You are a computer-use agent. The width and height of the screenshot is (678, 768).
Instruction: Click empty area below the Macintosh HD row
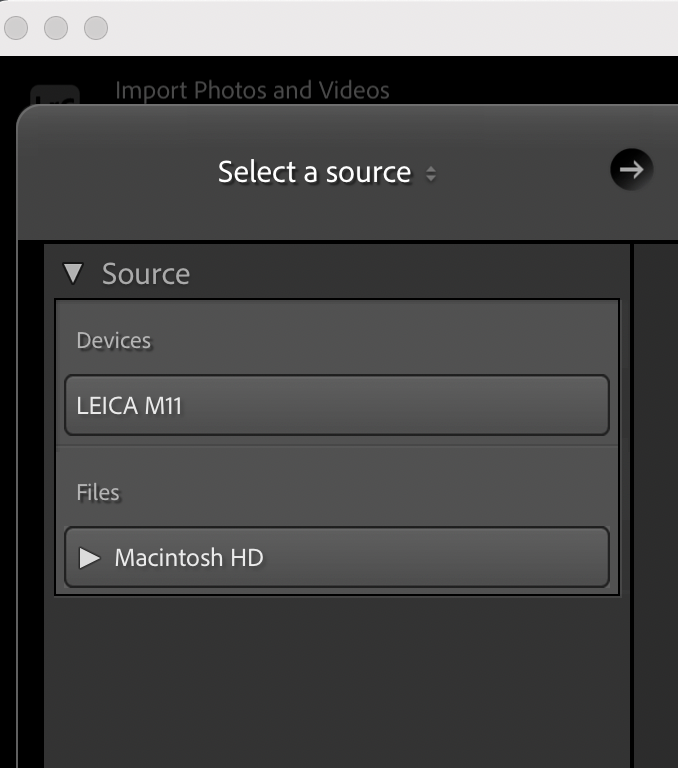pyautogui.click(x=336, y=680)
